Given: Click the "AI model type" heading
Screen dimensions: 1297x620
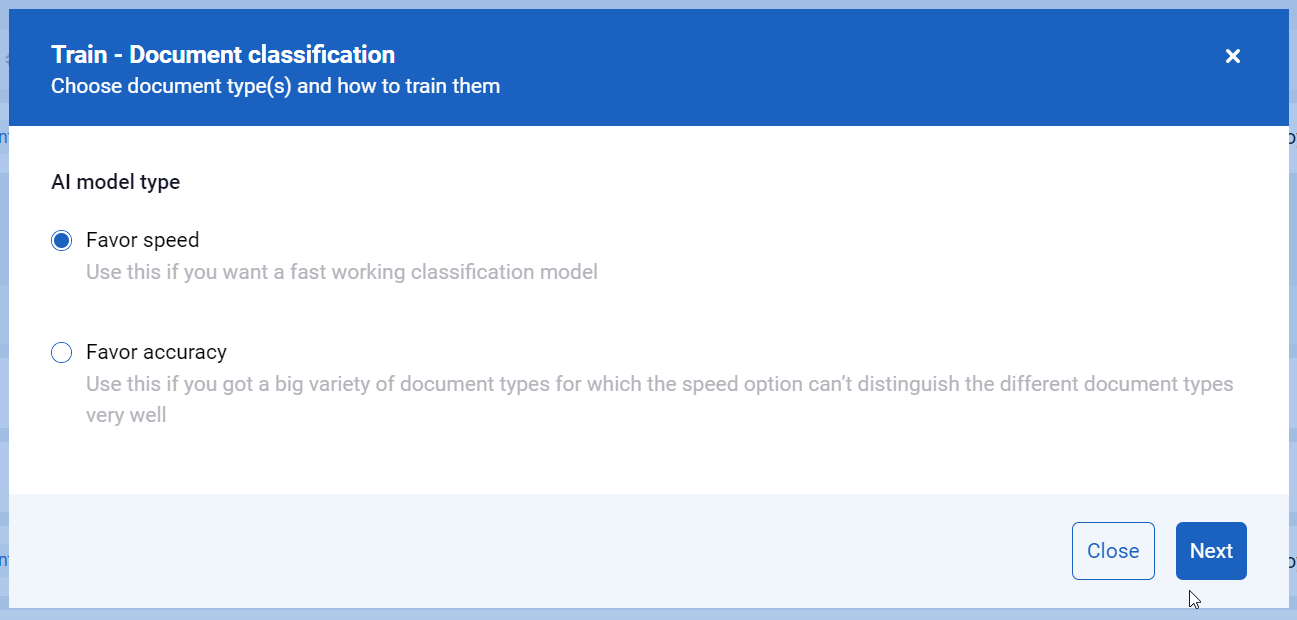Looking at the screenshot, I should pos(116,182).
